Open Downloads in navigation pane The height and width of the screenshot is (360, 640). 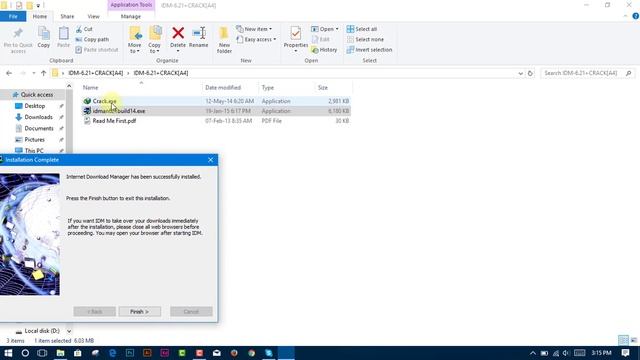[x=38, y=117]
